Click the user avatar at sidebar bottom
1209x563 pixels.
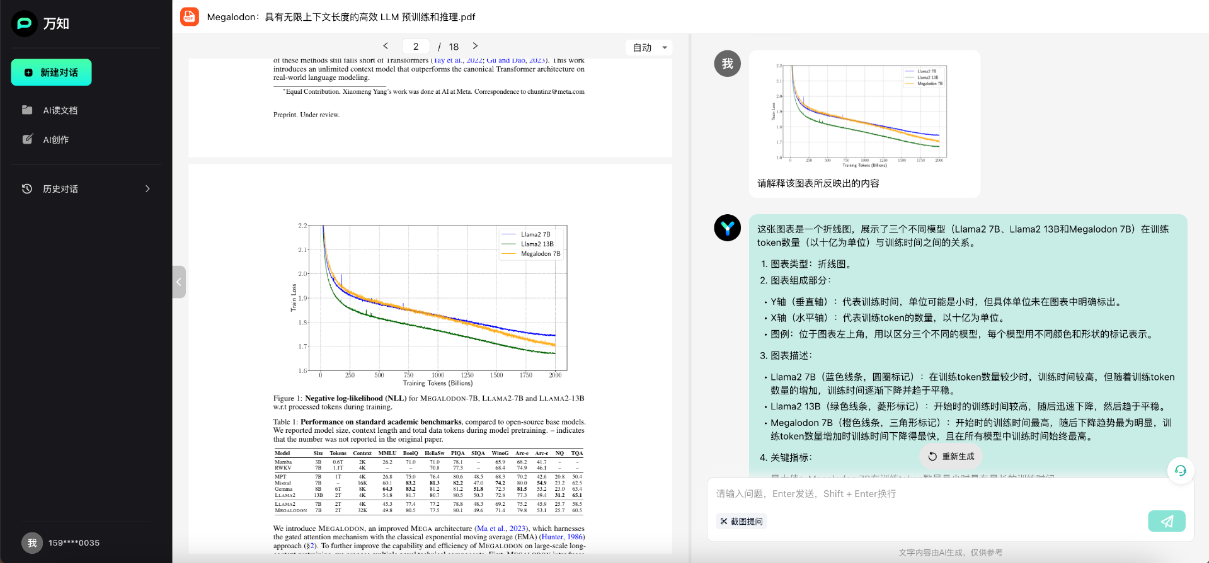[x=32, y=542]
